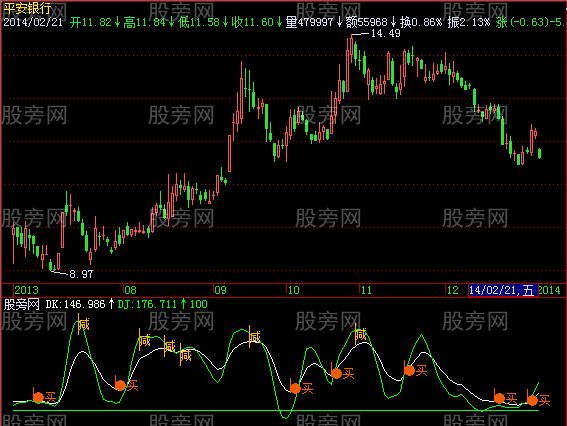
Task: Select the 量479997 volume readout
Action: pyautogui.click(x=309, y=22)
